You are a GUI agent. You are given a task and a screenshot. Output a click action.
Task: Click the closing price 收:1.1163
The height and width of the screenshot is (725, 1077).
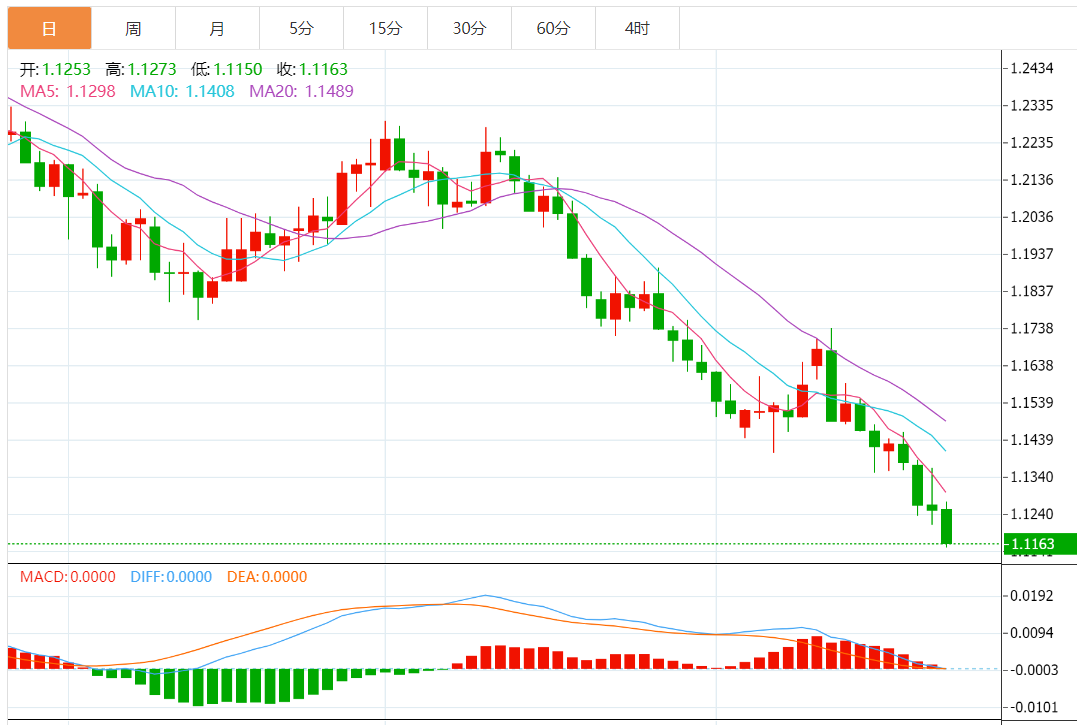(x=313, y=69)
